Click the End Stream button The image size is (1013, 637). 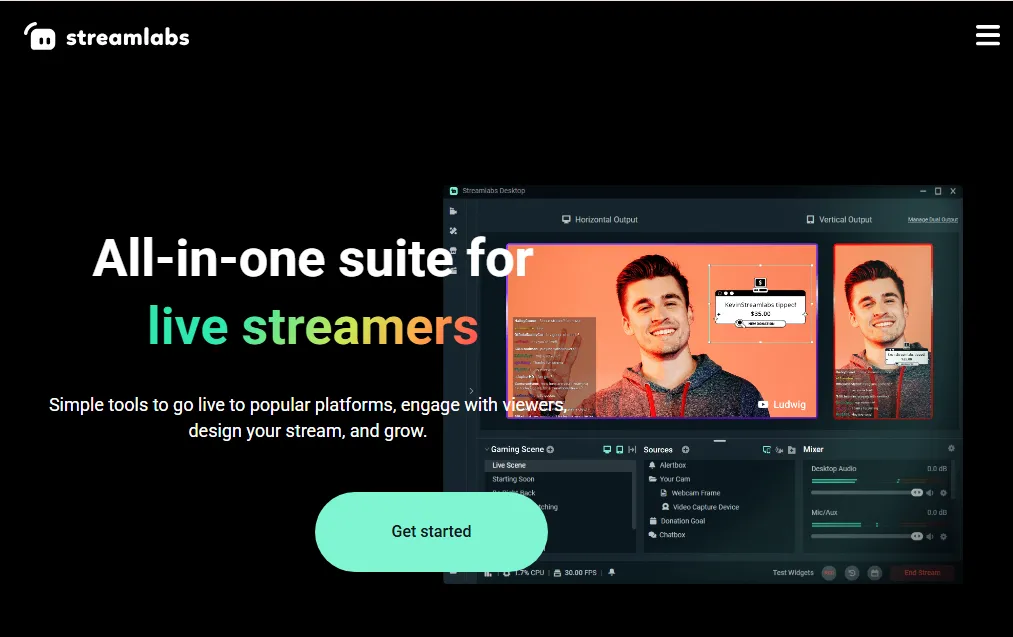pyautogui.click(x=922, y=573)
